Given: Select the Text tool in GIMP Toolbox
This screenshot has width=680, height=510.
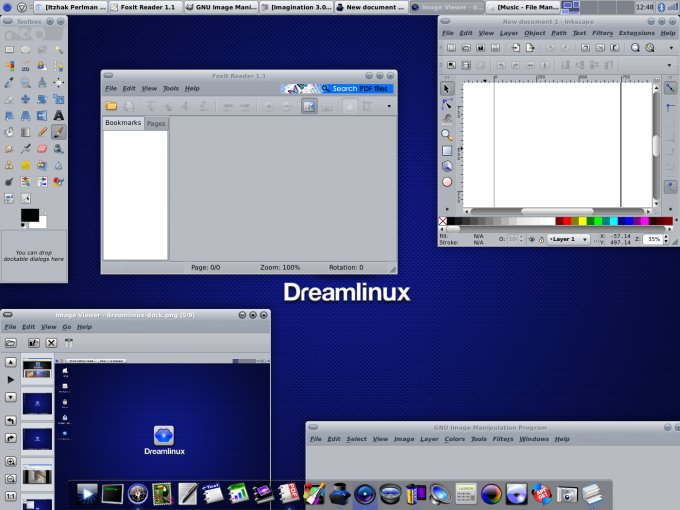Looking at the screenshot, I should point(59,116).
